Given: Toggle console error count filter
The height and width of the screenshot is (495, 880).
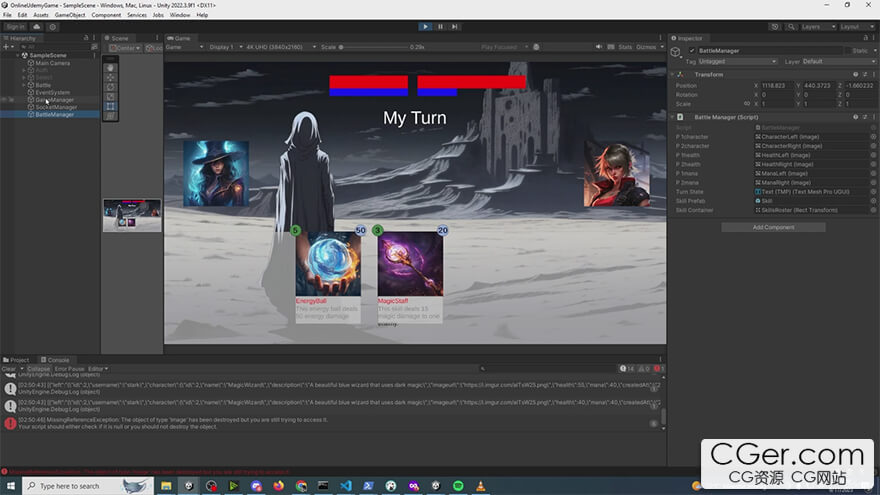Looking at the screenshot, I should (x=659, y=369).
